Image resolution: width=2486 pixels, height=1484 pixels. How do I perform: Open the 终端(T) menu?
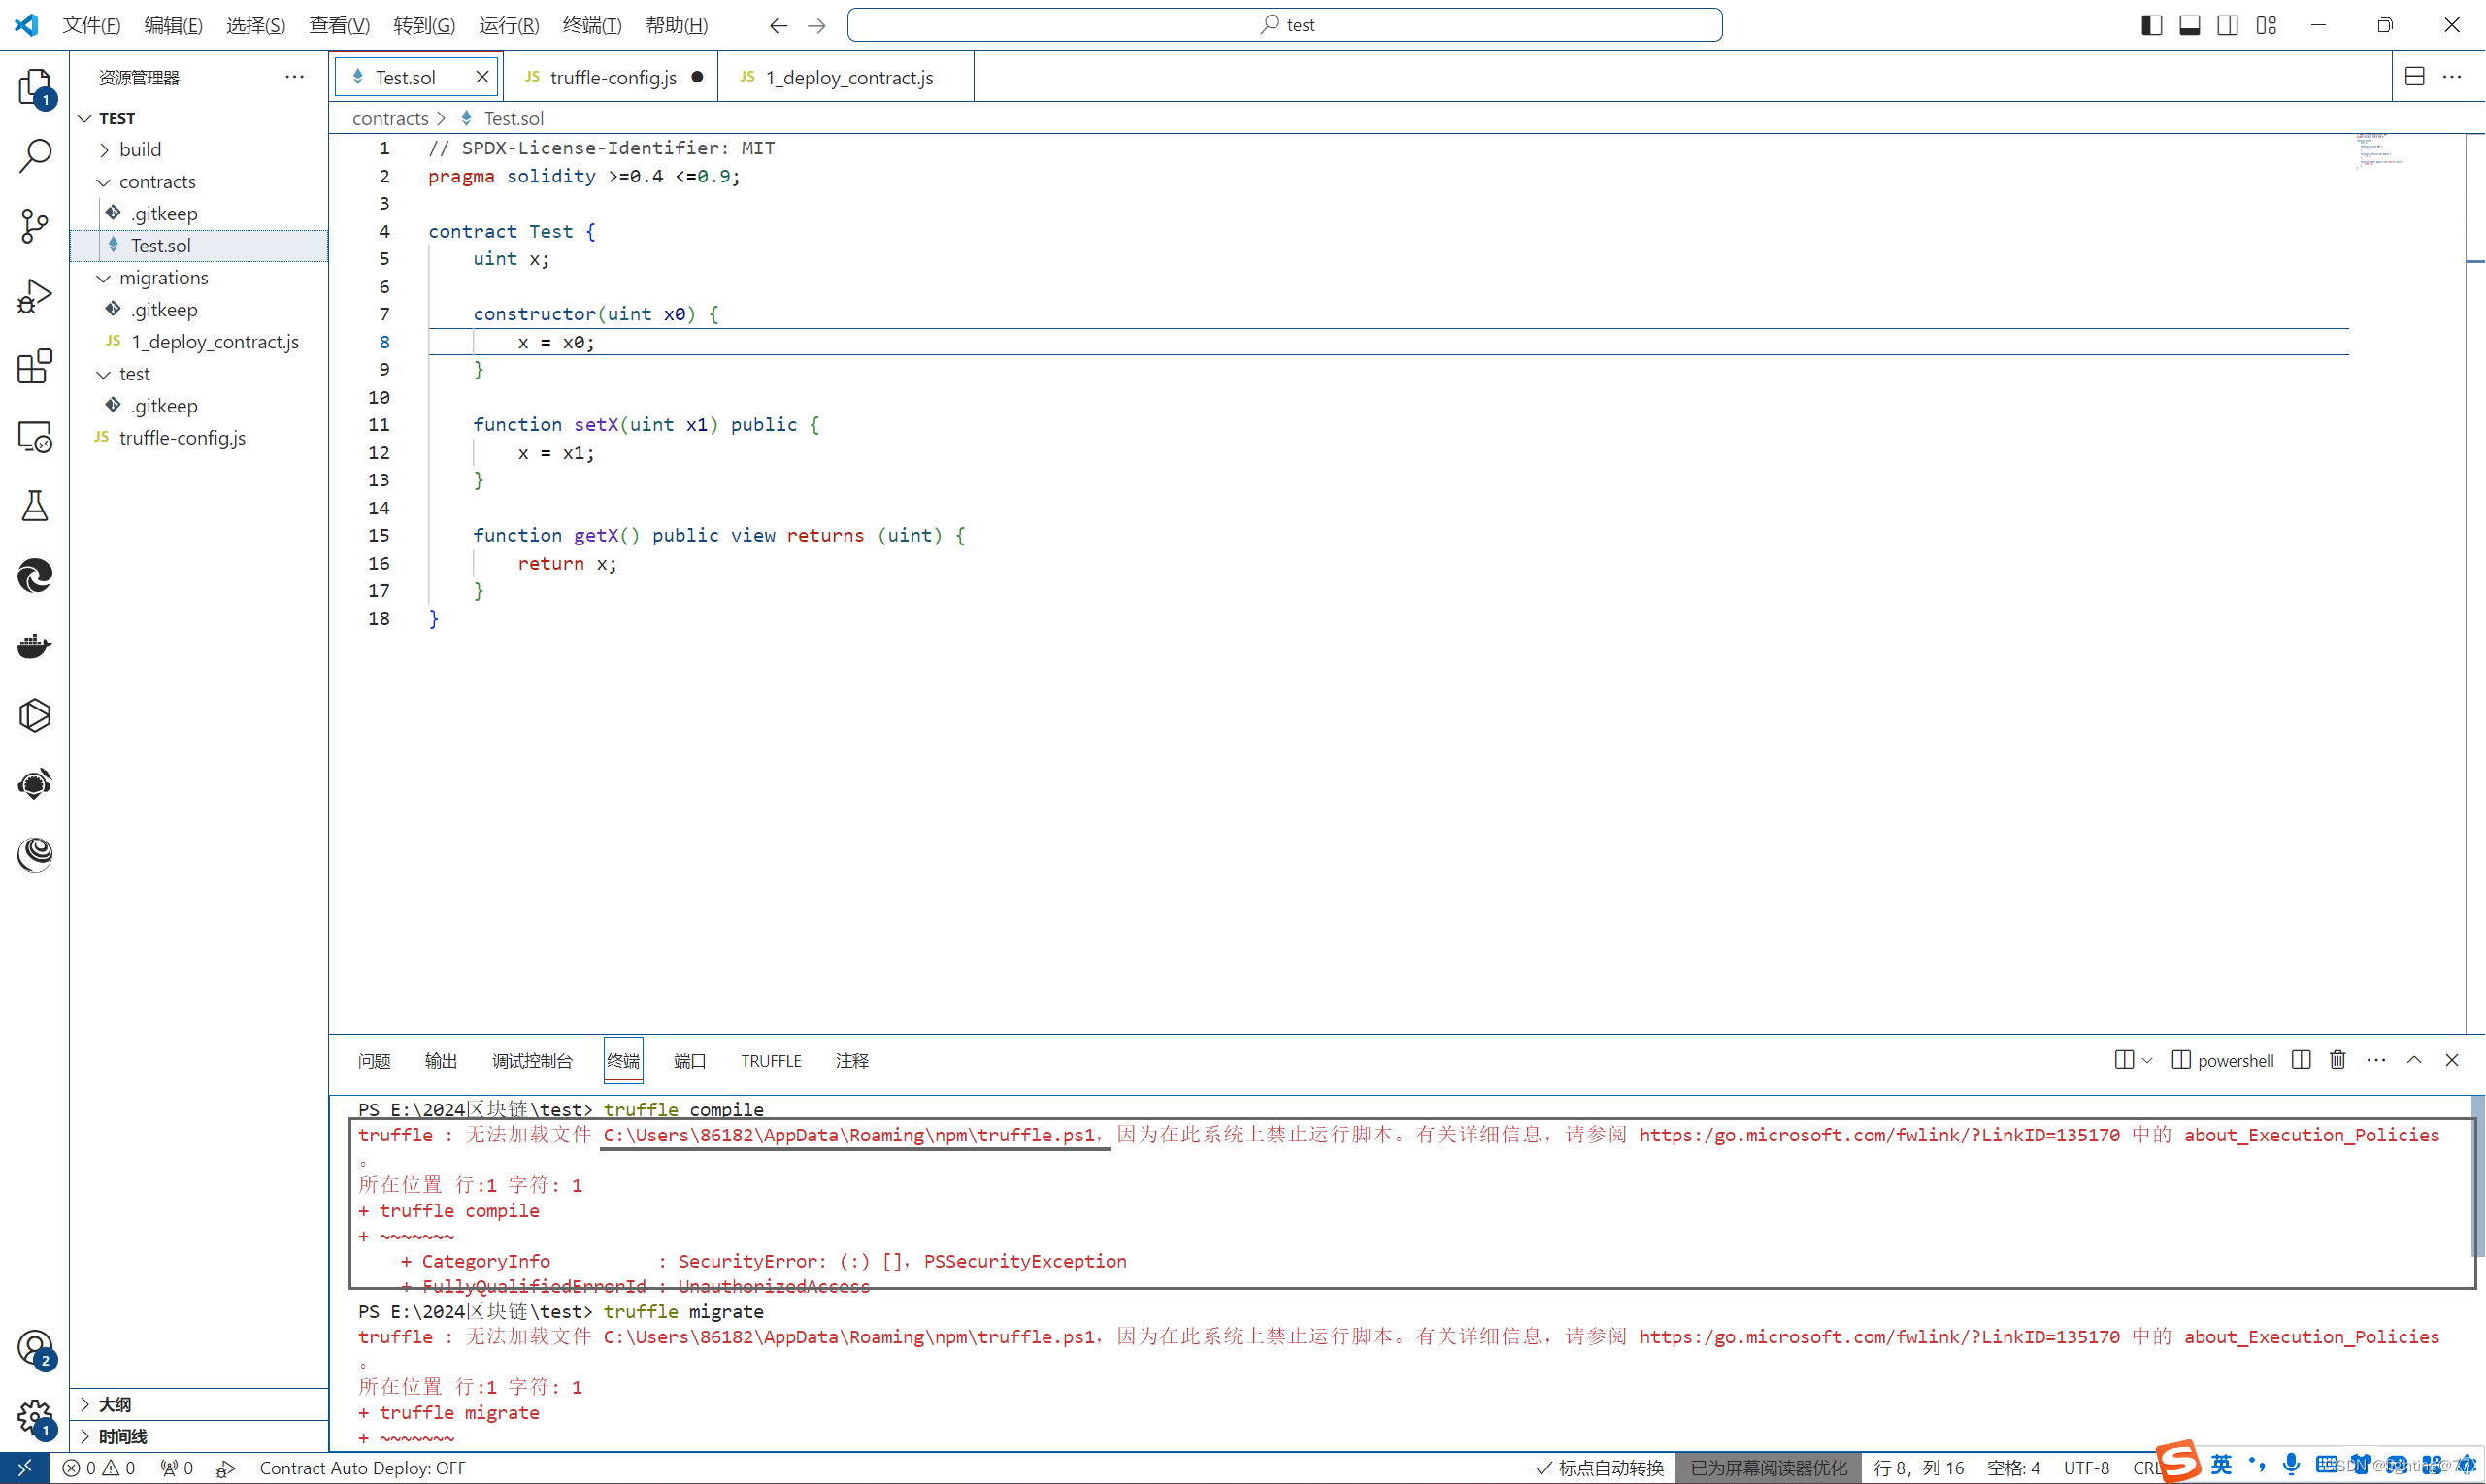coord(592,25)
